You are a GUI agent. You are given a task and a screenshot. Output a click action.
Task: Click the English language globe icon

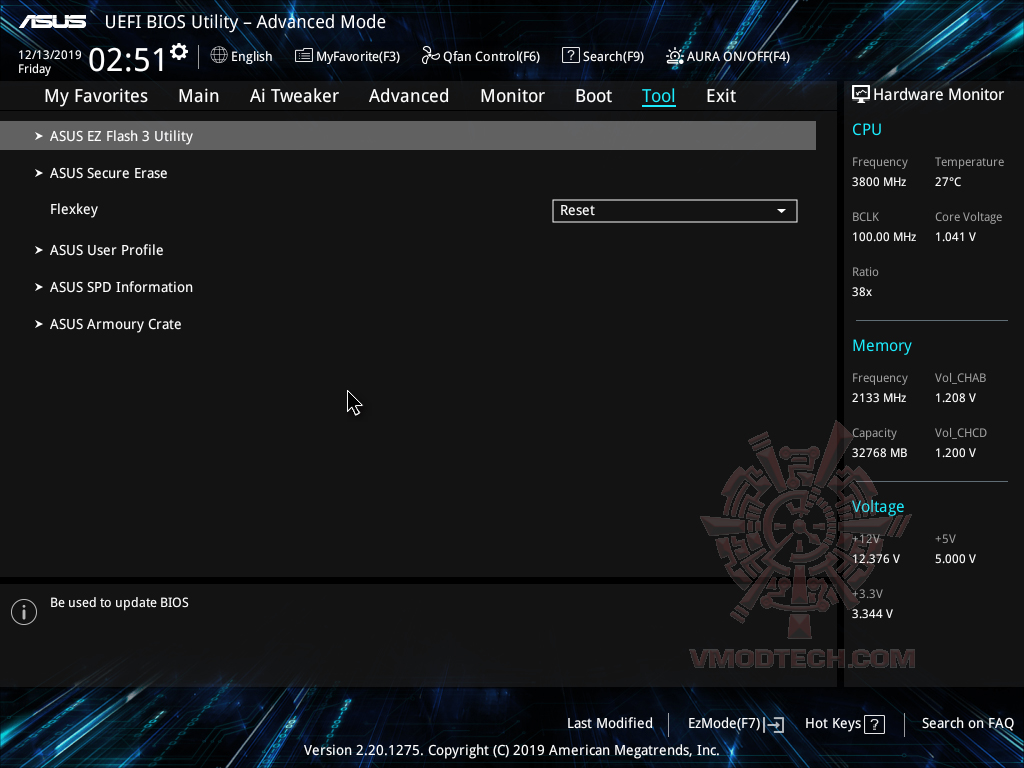click(x=218, y=56)
